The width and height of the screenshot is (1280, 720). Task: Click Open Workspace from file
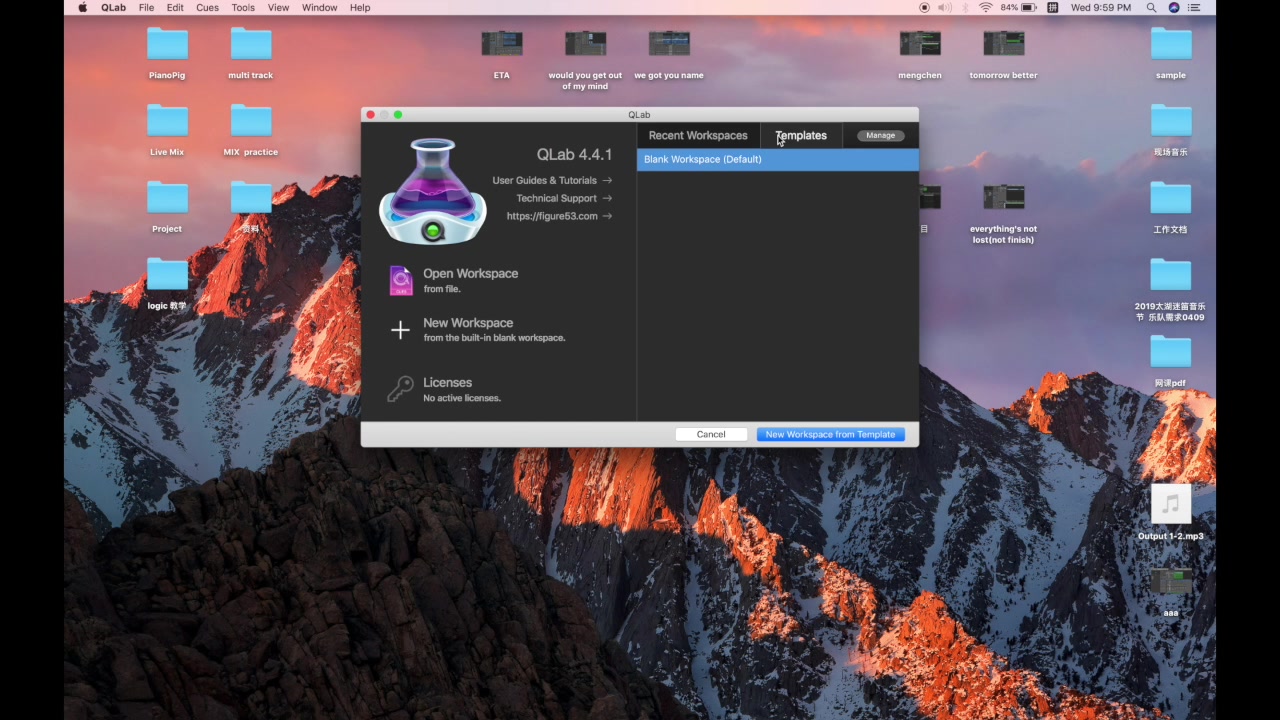[x=470, y=280]
